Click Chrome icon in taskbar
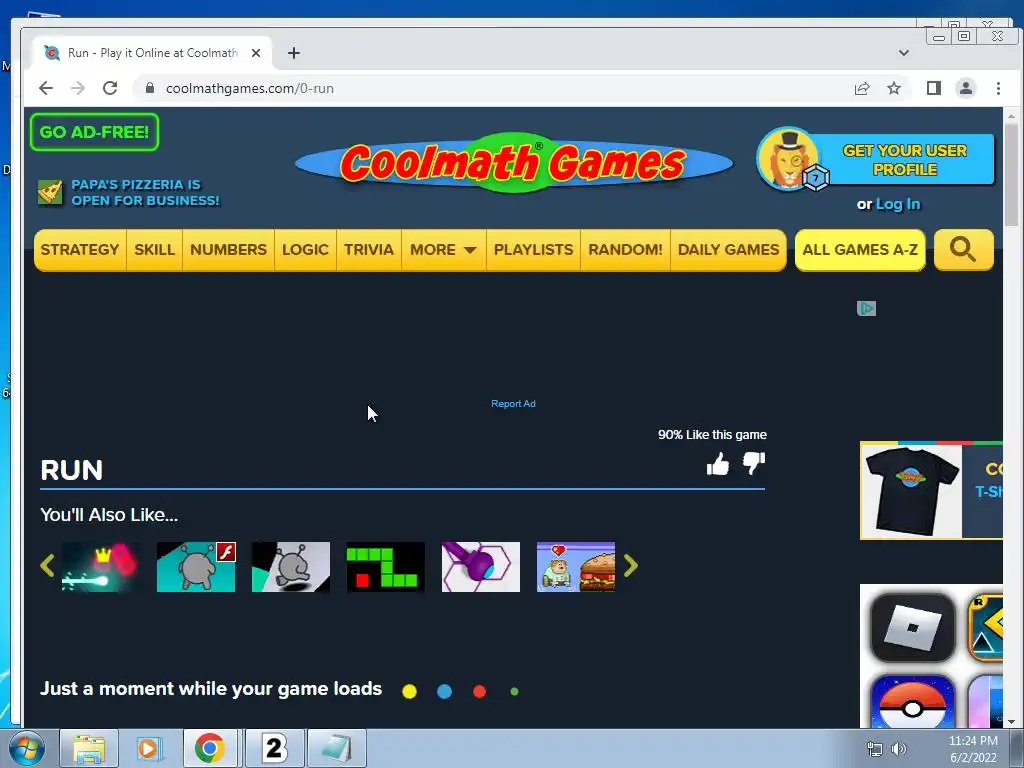 tap(210, 748)
